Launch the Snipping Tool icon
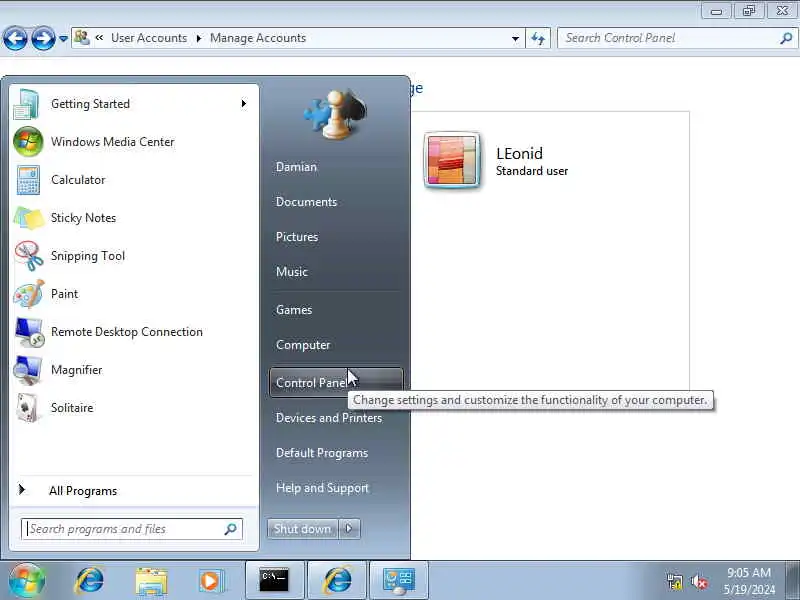 [x=29, y=256]
